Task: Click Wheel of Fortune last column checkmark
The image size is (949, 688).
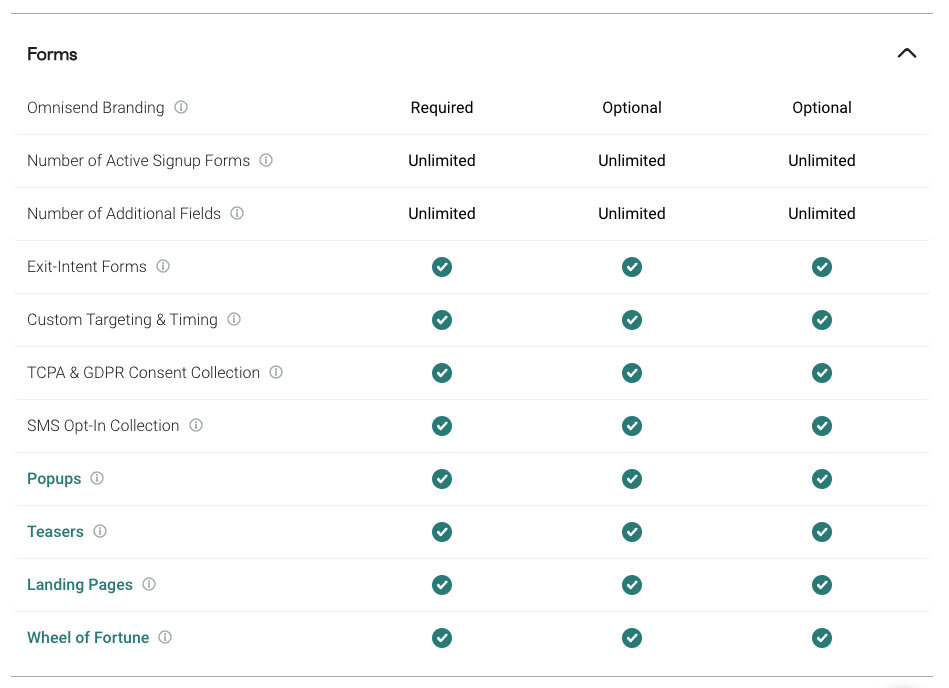Action: click(x=822, y=638)
